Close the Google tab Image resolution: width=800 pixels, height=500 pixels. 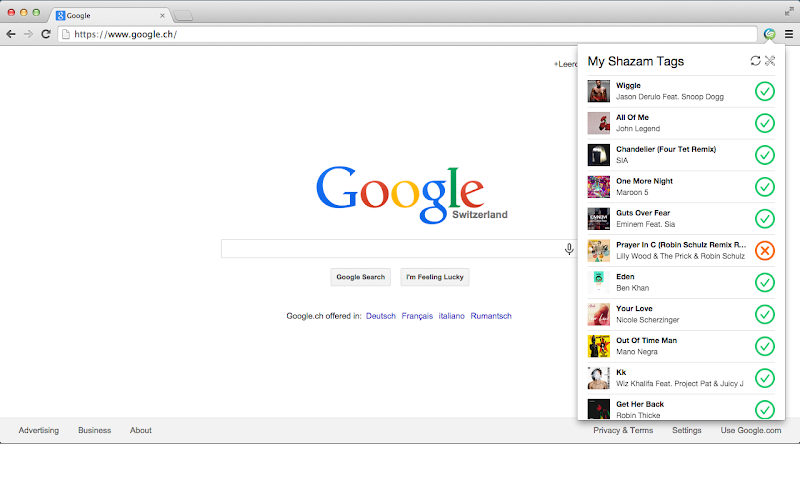162,15
